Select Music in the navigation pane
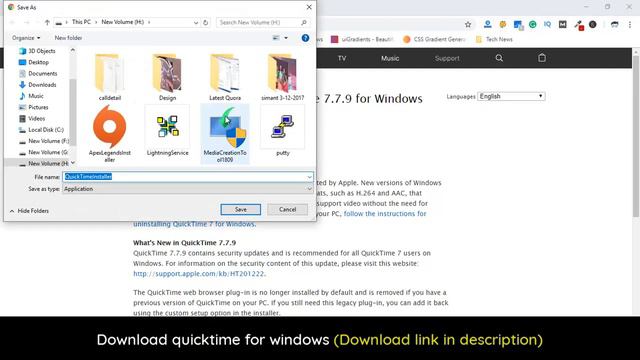Viewport: 640px width, 360px height. [x=31, y=96]
